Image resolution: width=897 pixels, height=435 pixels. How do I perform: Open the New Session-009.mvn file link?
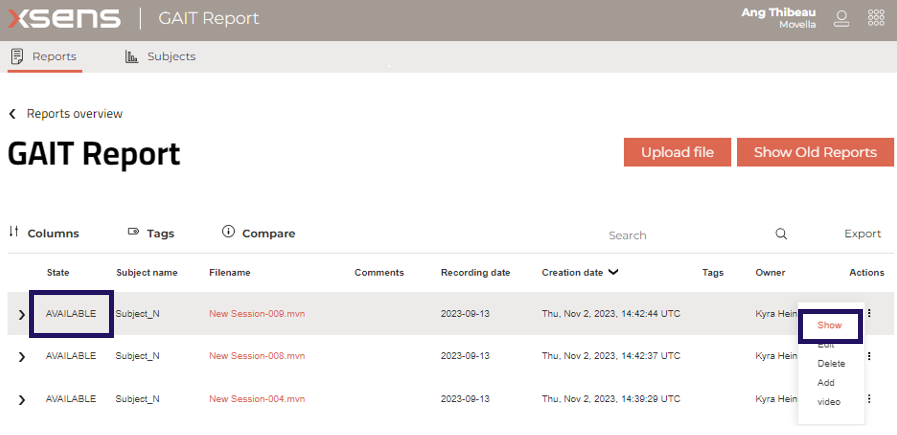(x=257, y=314)
